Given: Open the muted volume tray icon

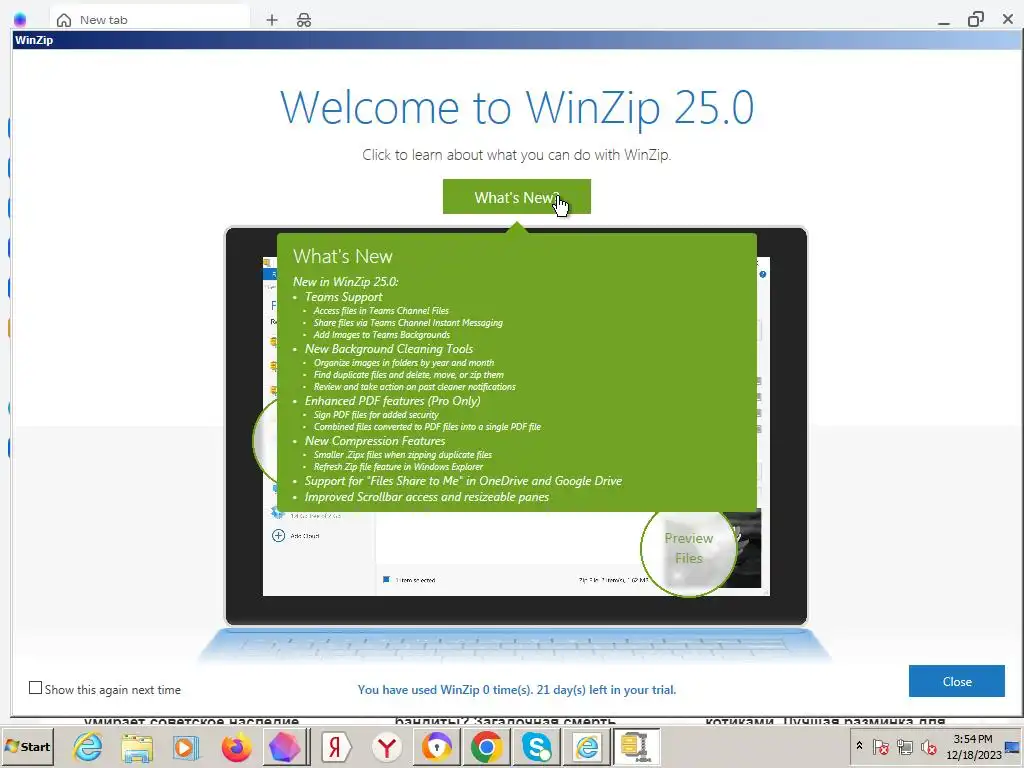Looking at the screenshot, I should pos(928,746).
